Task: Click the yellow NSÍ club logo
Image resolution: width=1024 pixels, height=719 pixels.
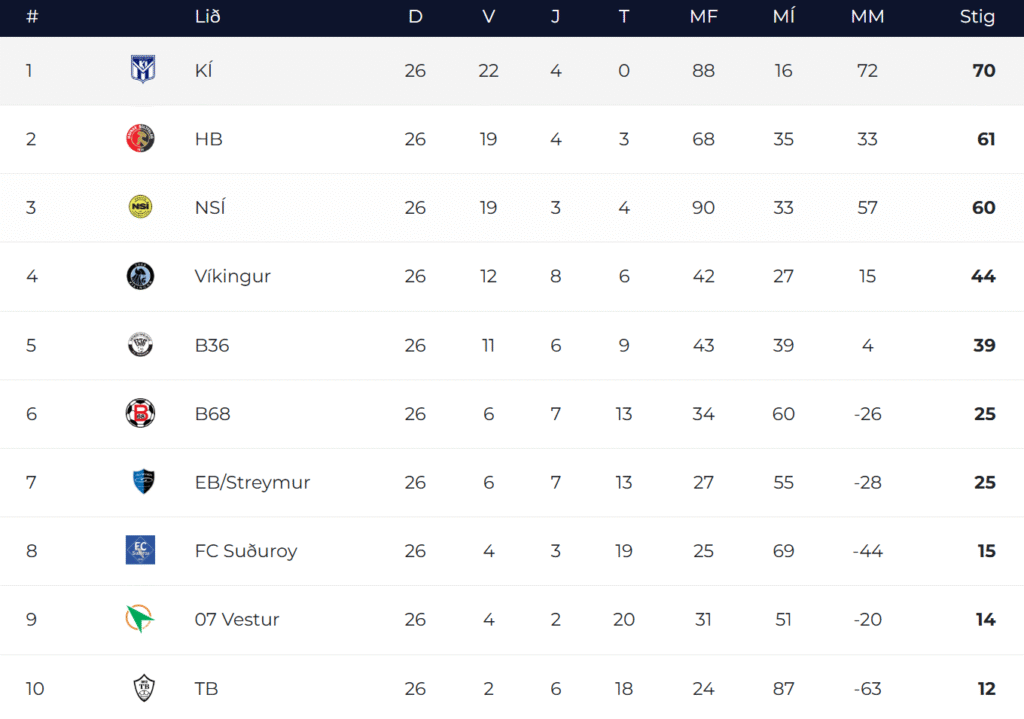Action: (141, 207)
